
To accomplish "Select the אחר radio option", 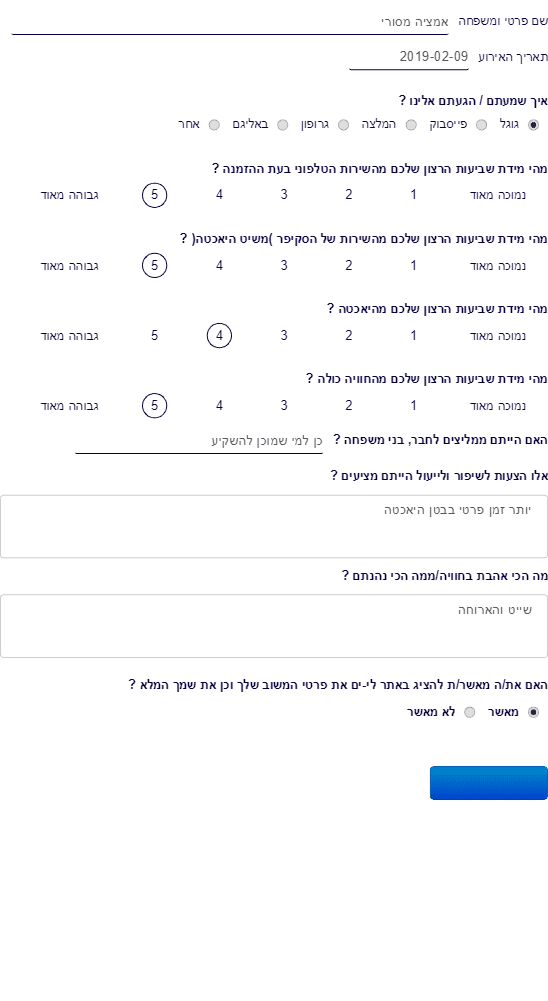I will [x=214, y=125].
